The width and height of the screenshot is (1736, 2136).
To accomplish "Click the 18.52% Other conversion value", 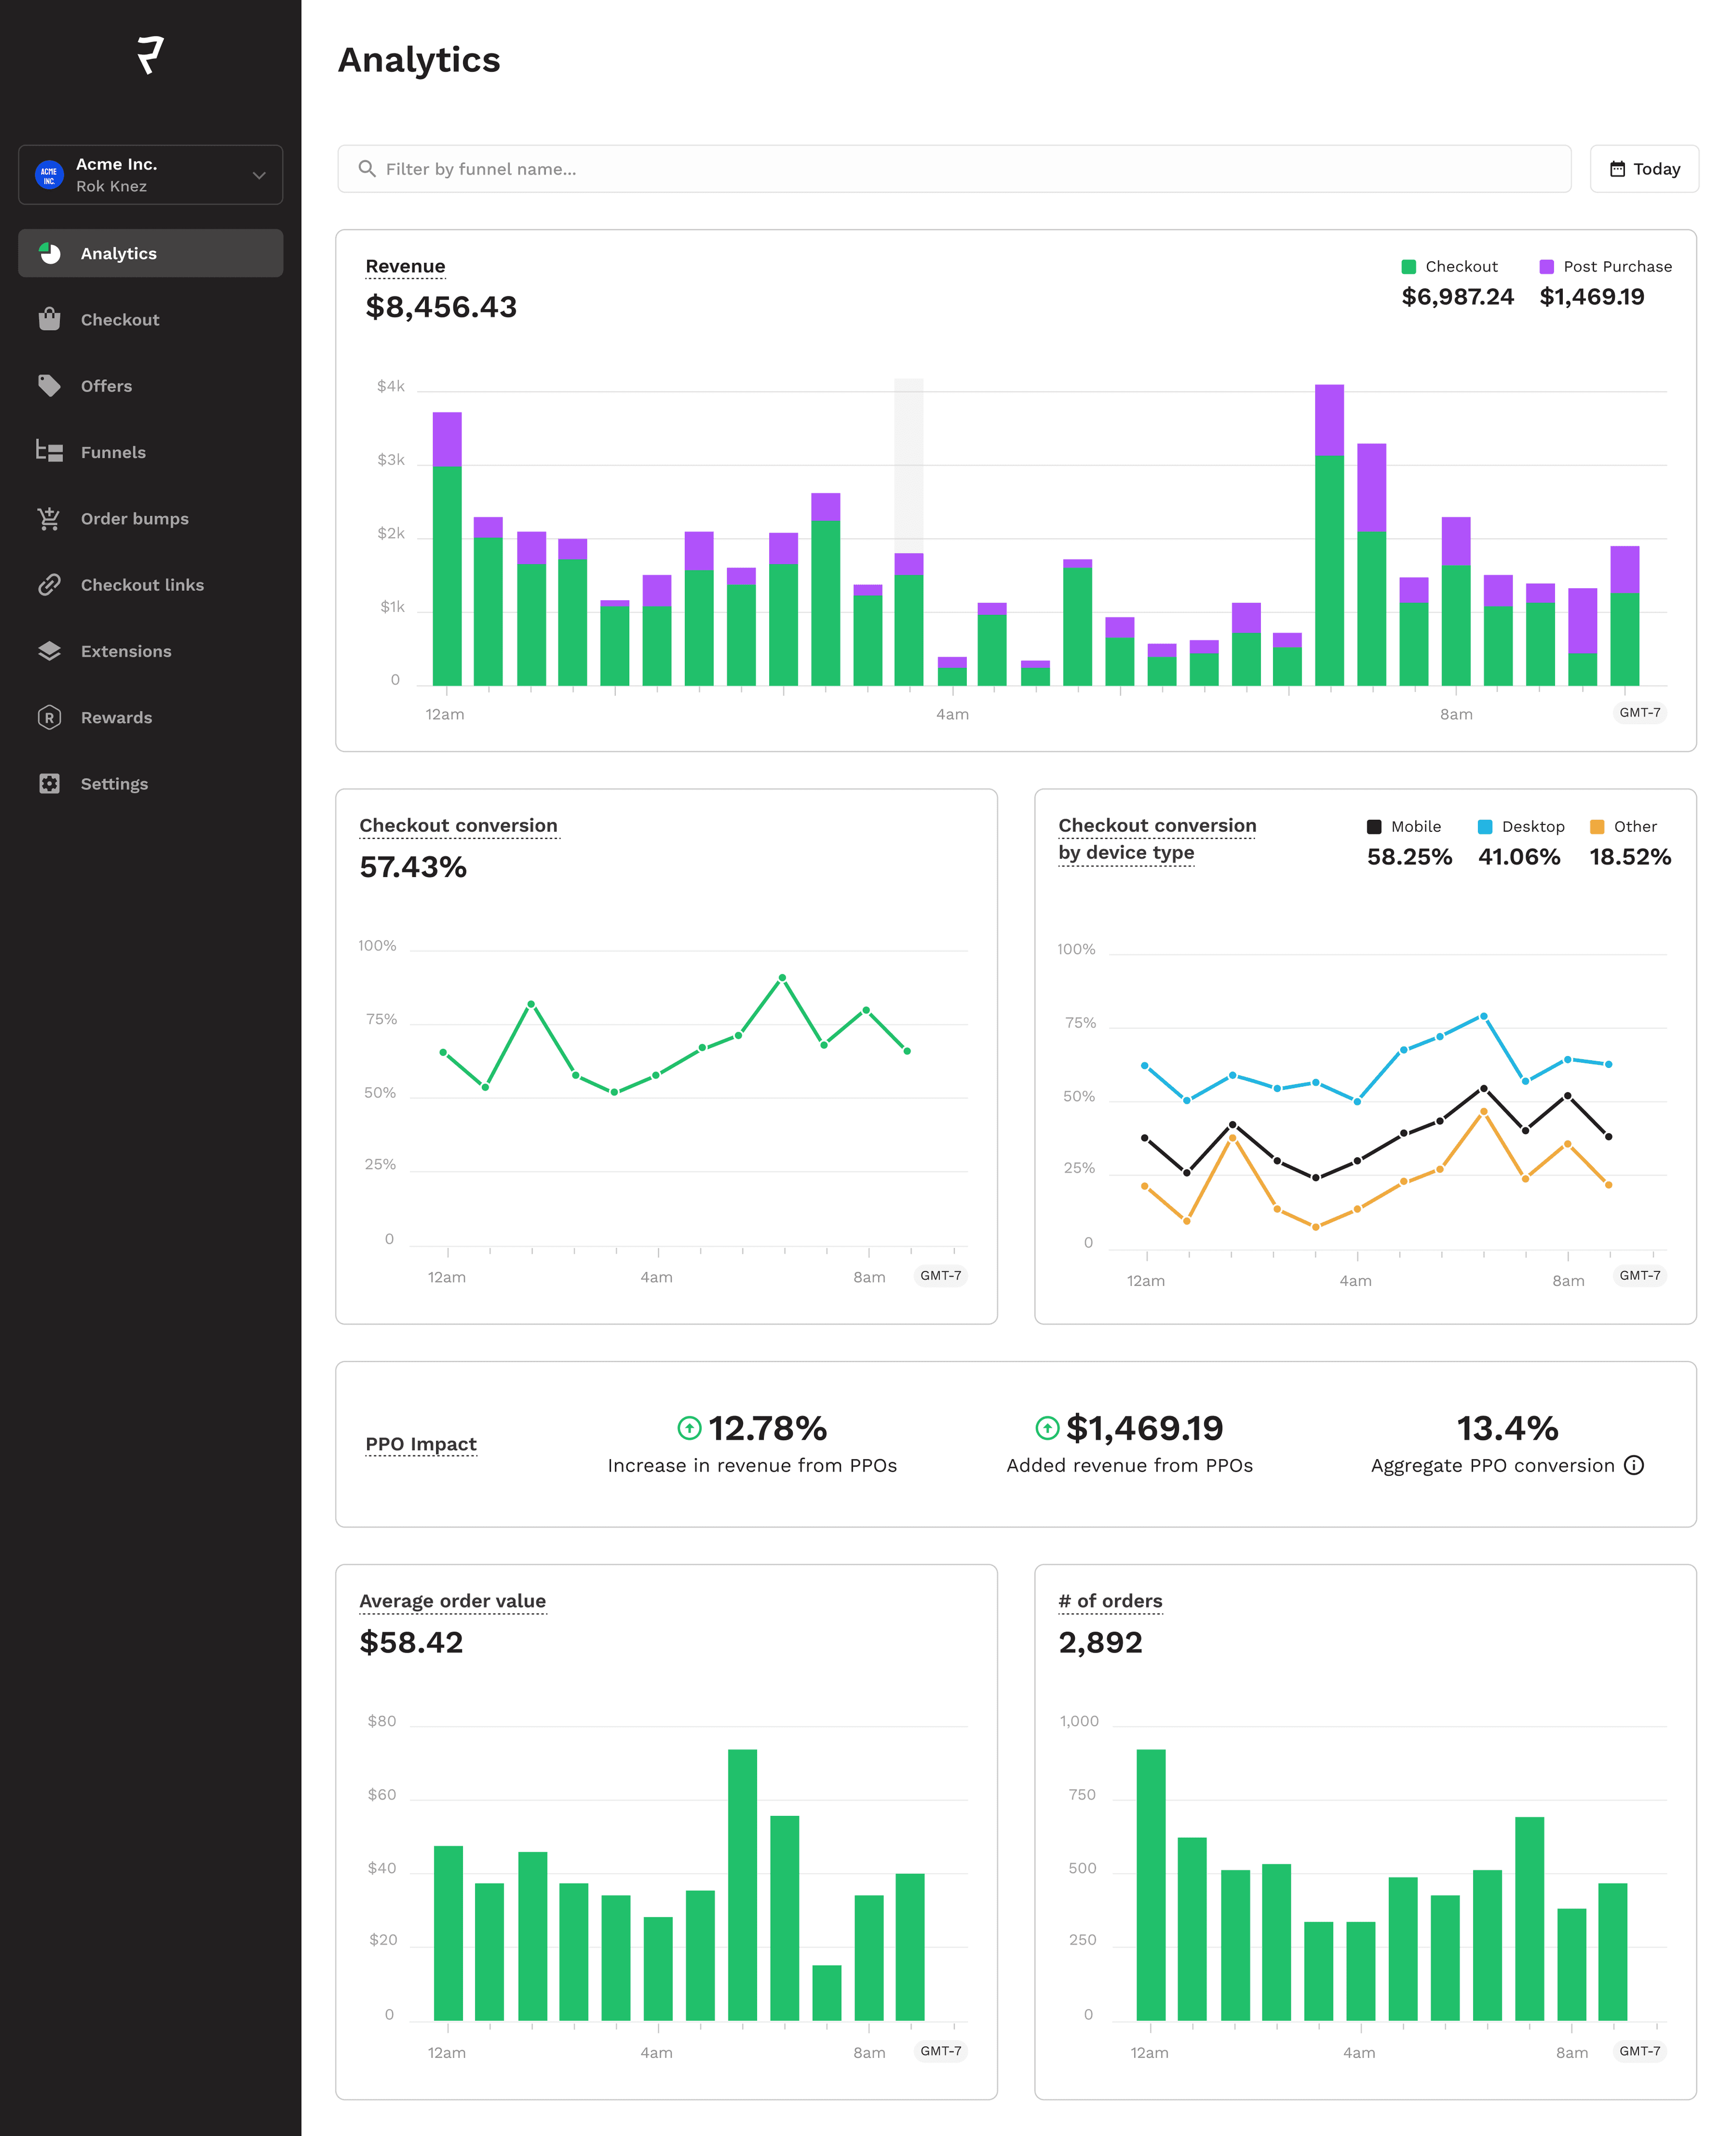I will 1630,857.
